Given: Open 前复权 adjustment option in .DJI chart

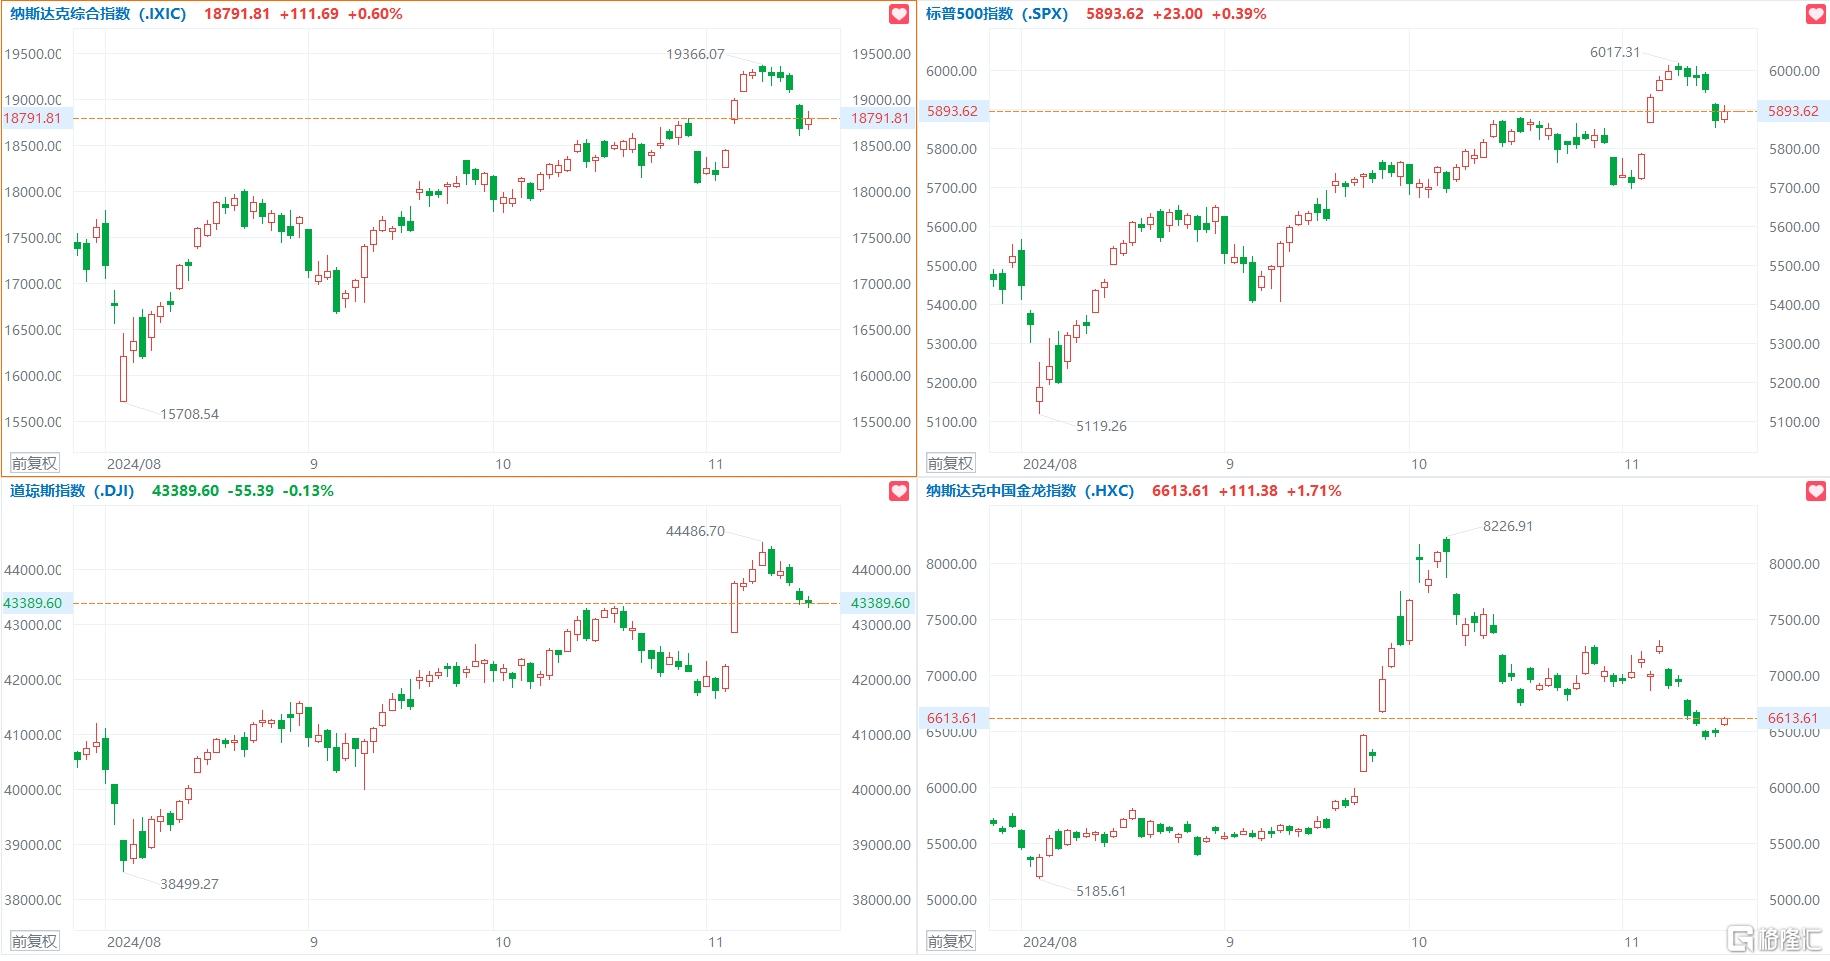Looking at the screenshot, I should point(34,941).
